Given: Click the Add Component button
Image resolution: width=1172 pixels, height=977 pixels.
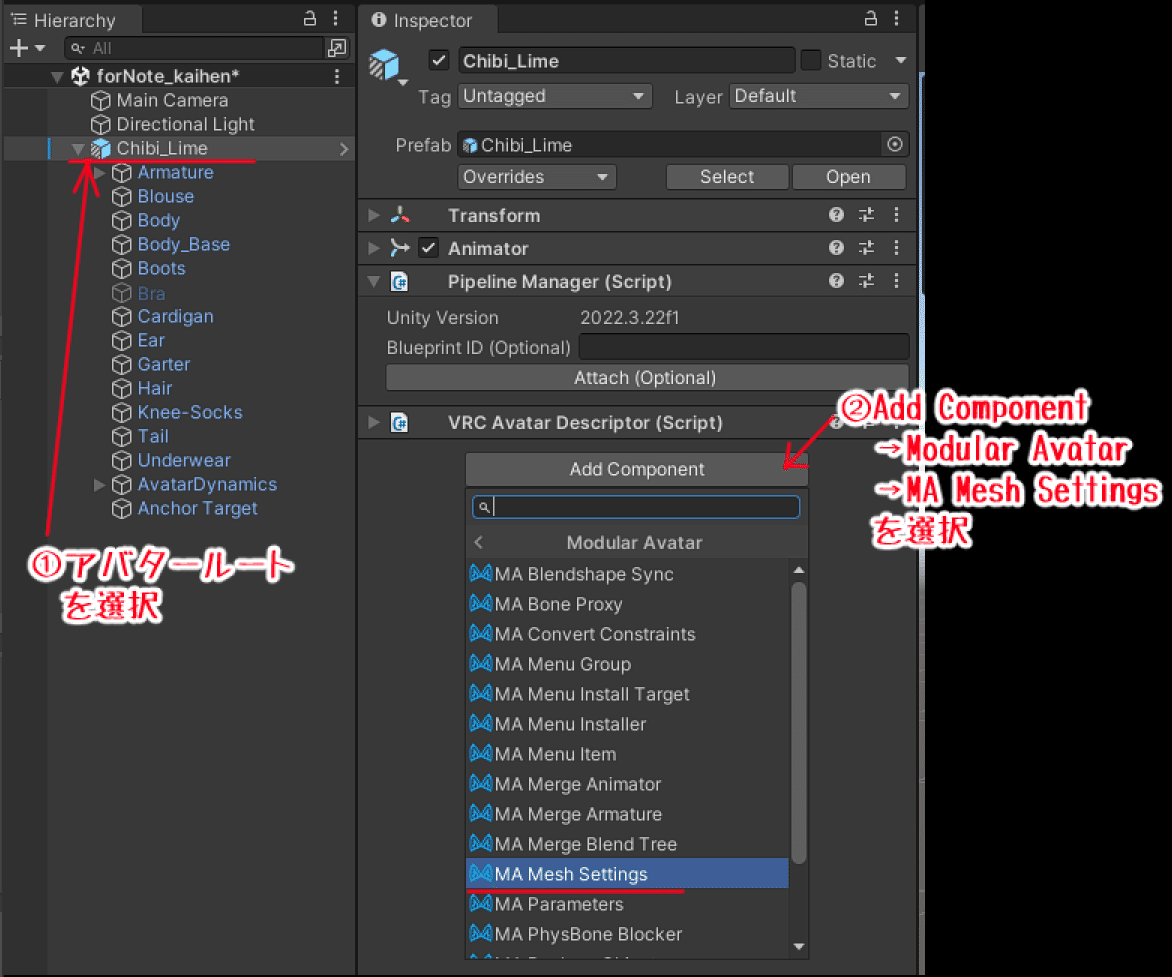Looking at the screenshot, I should tap(637, 469).
